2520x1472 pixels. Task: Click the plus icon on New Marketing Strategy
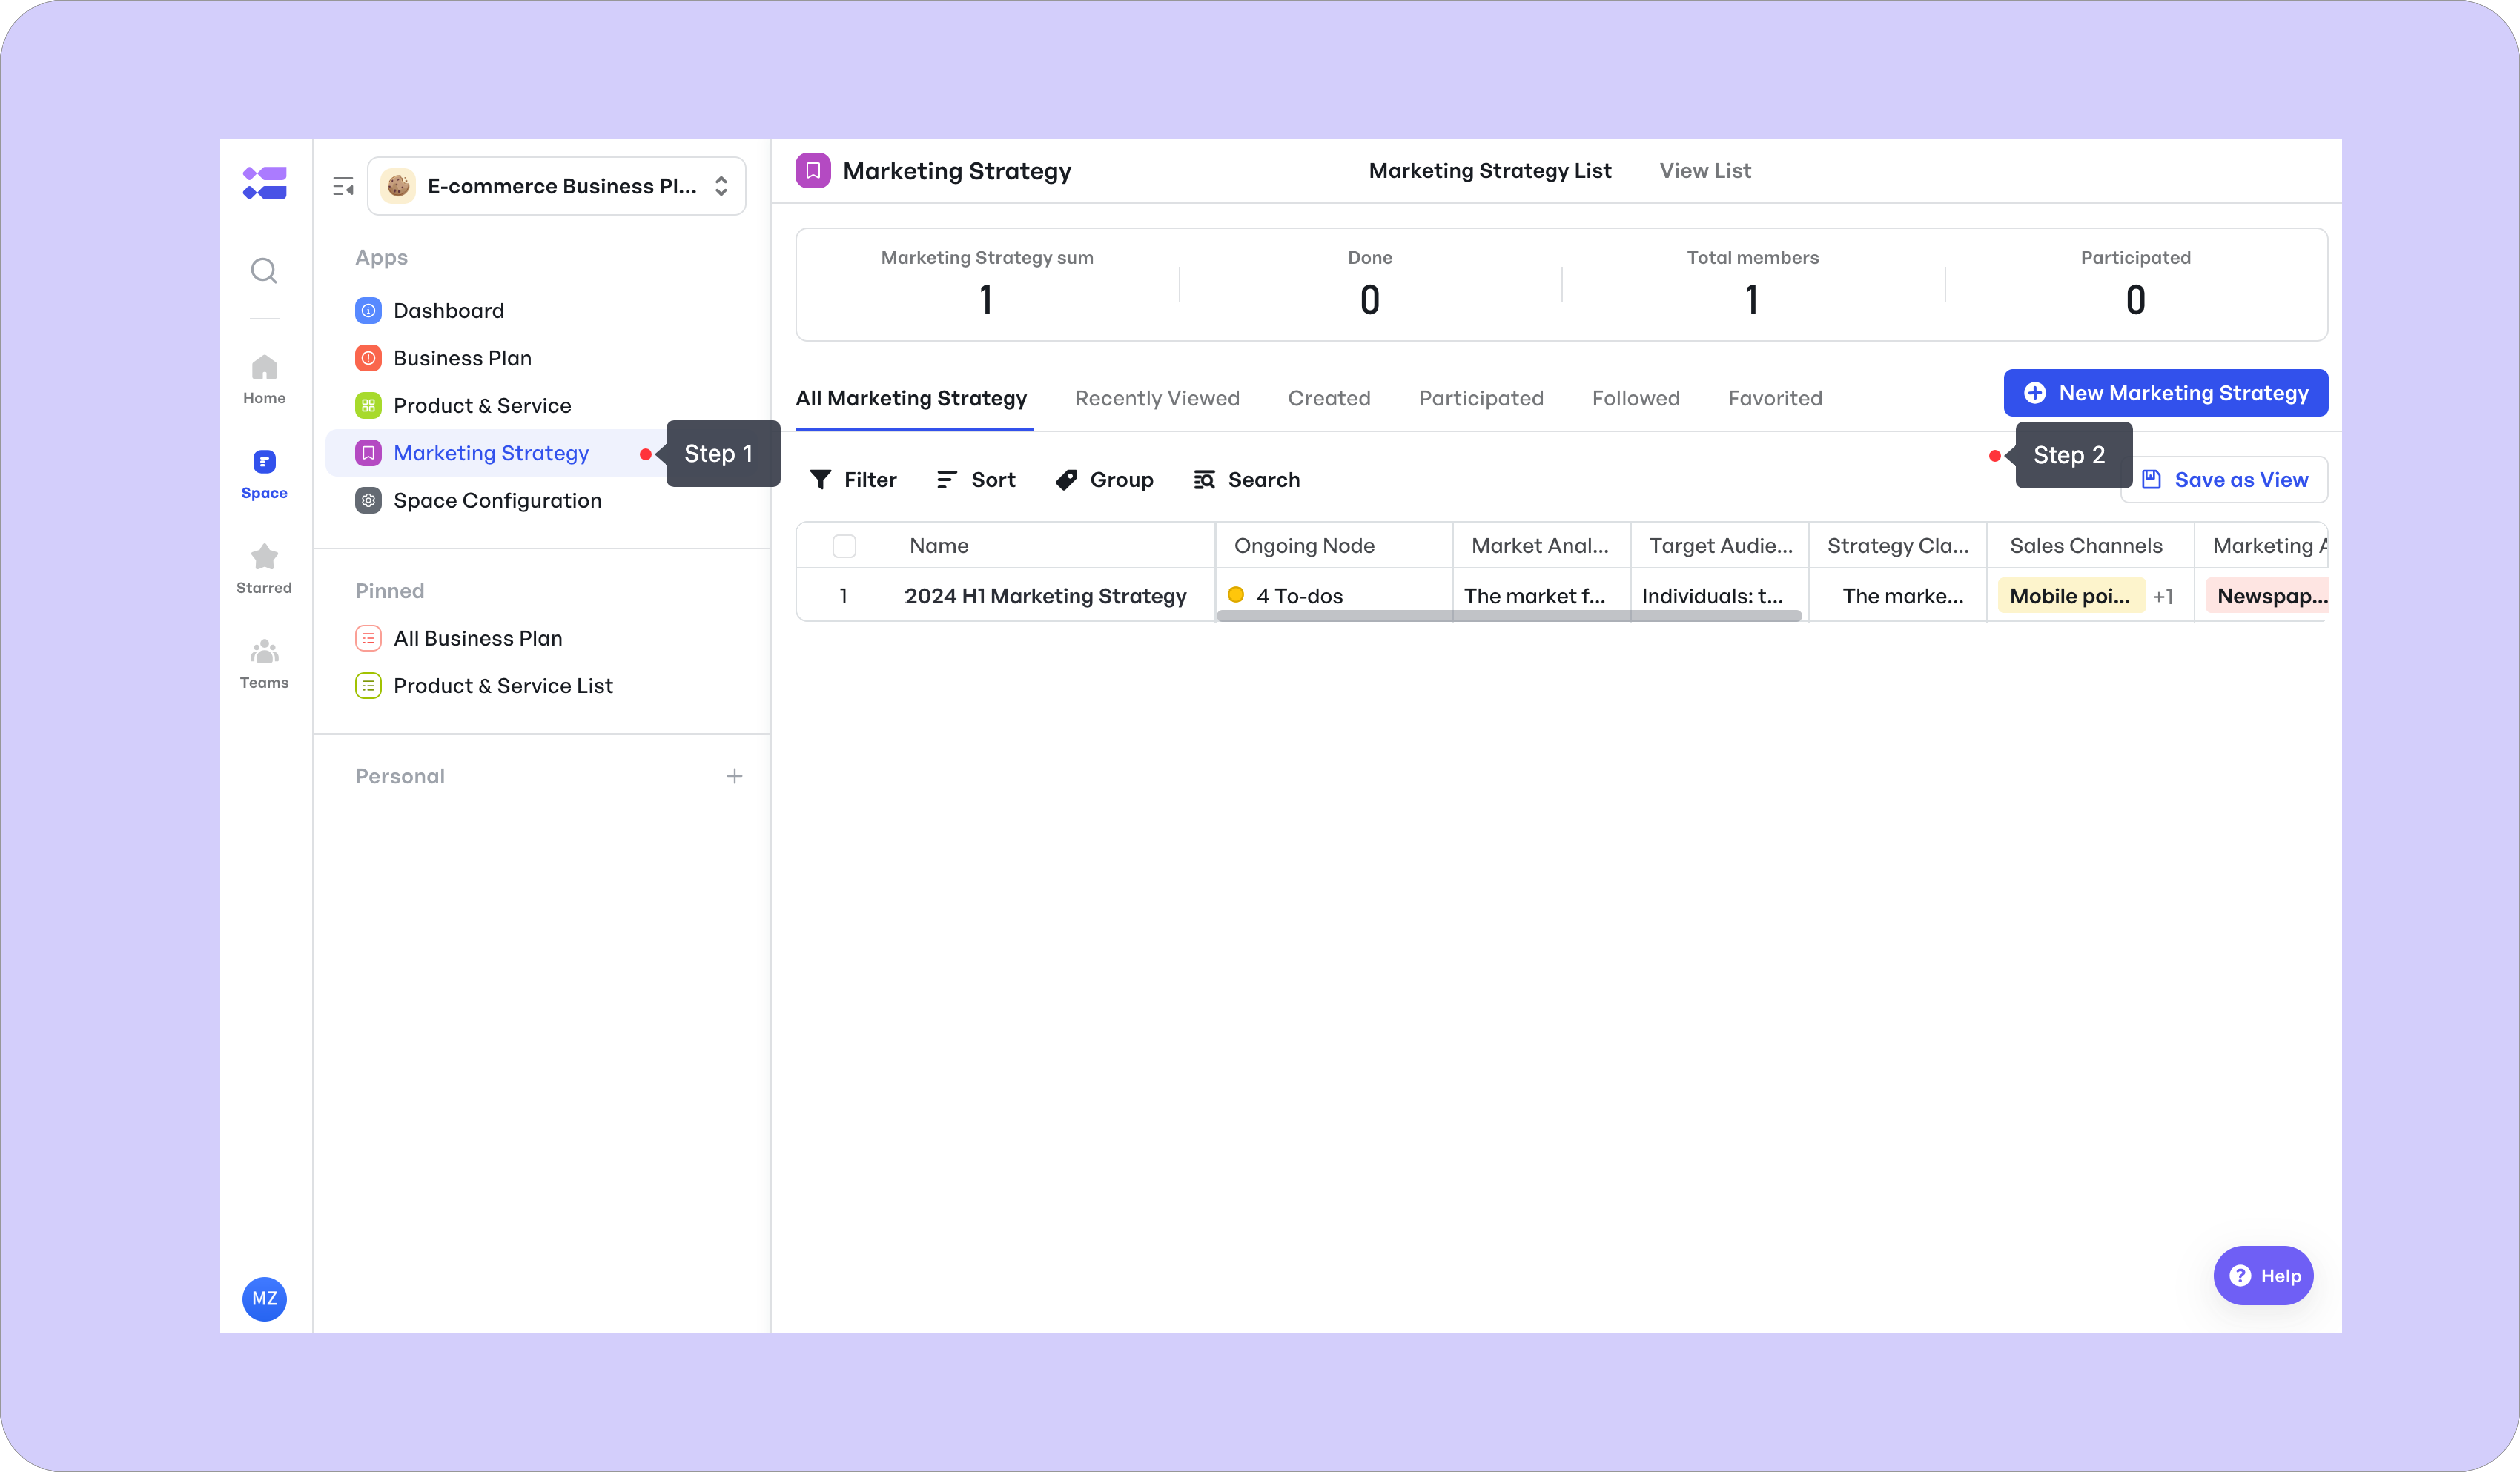point(2035,393)
